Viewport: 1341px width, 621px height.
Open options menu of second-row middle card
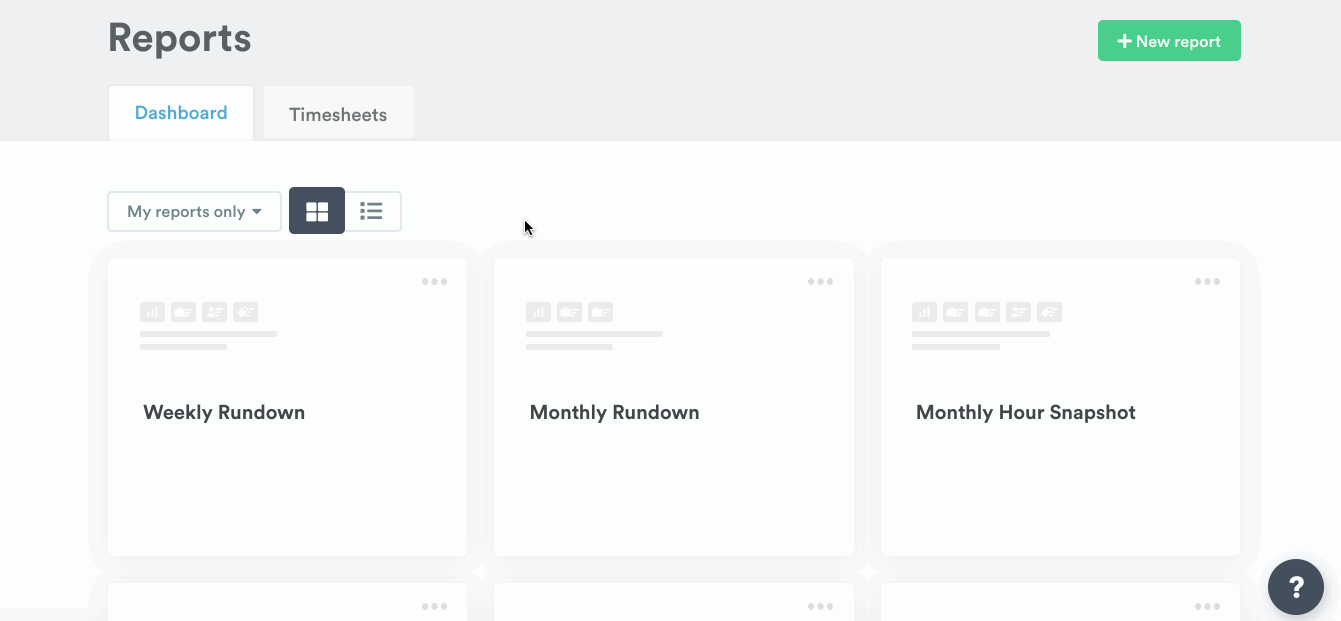[x=820, y=606]
